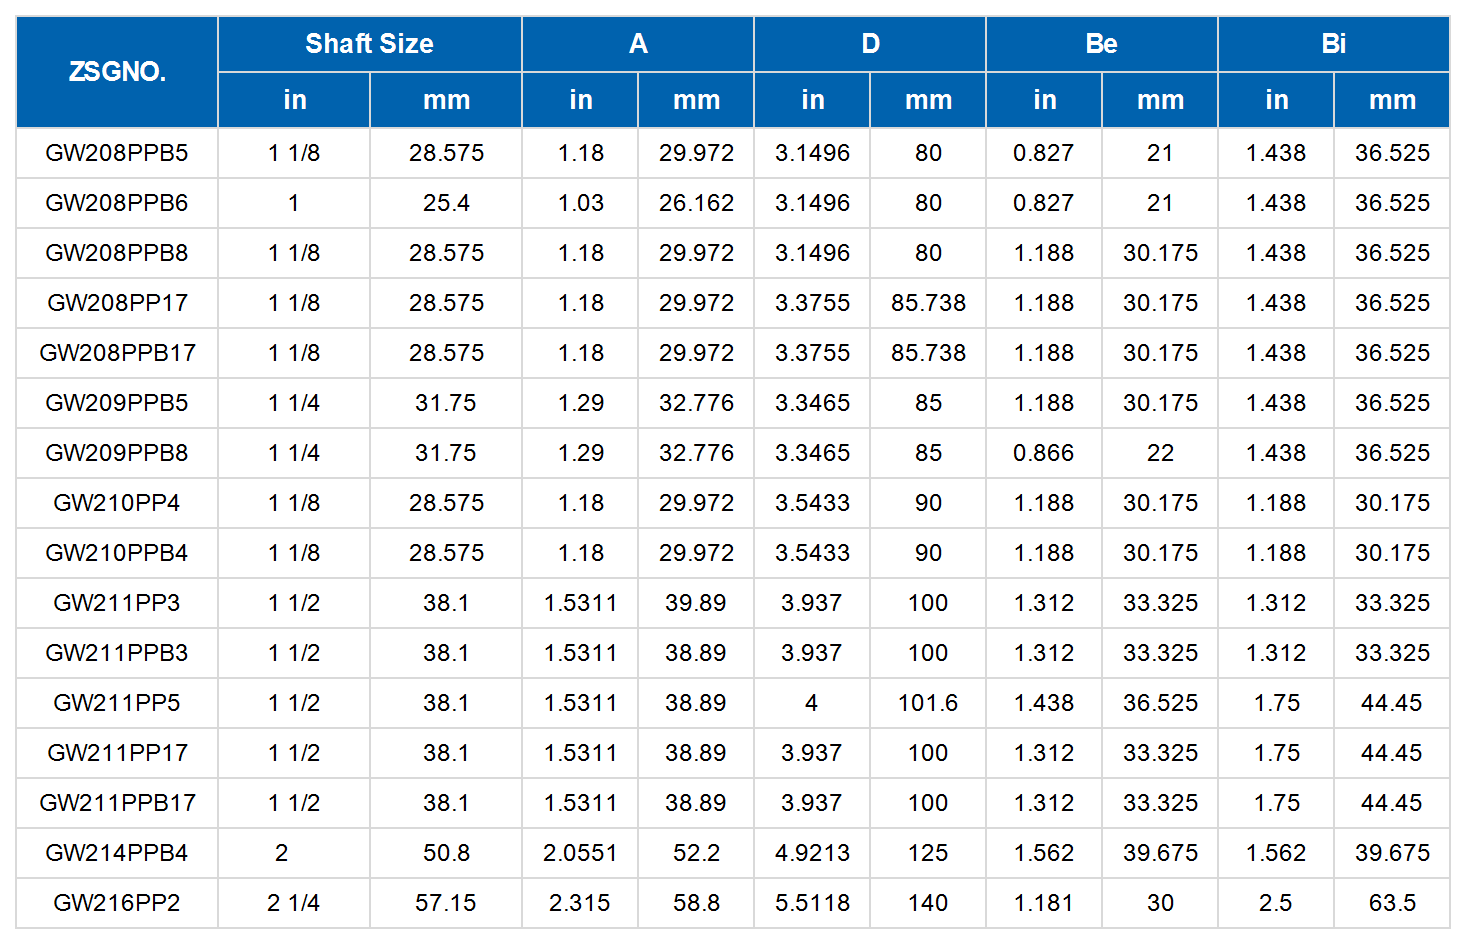Click the GW208PP17 row label
1466x944 pixels.
(117, 303)
